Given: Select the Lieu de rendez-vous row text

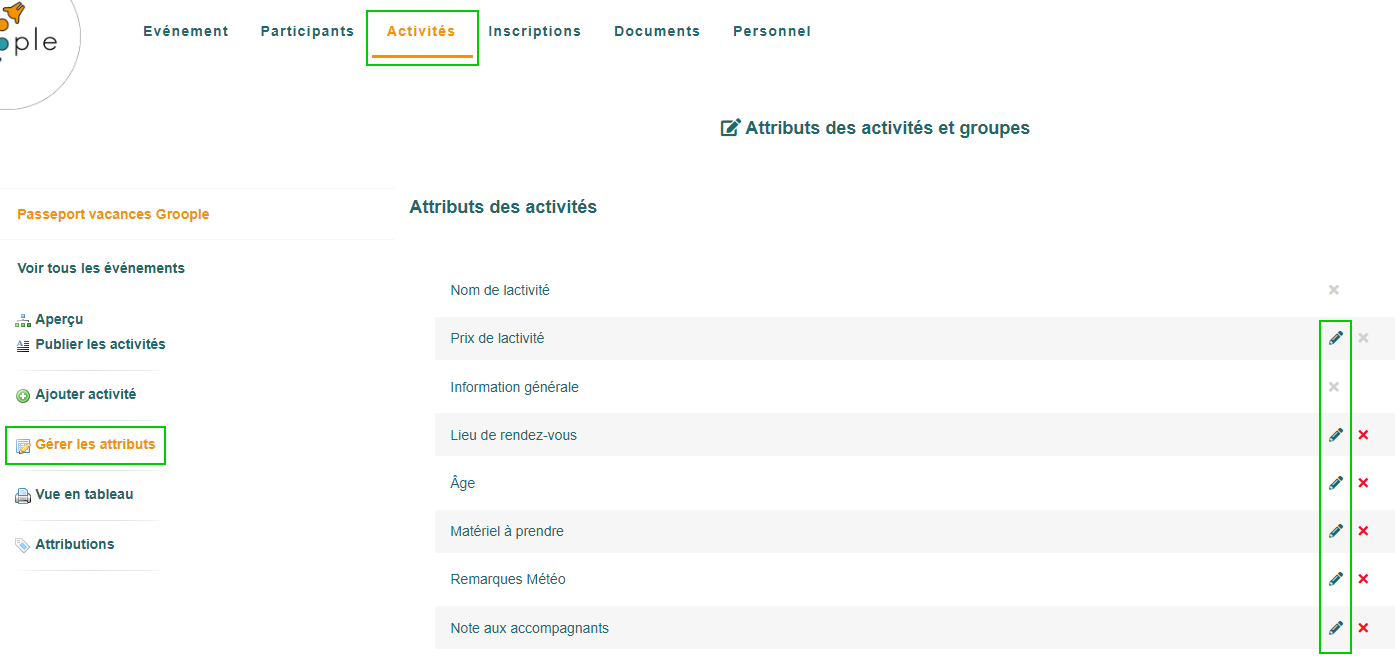Looking at the screenshot, I should coord(513,435).
